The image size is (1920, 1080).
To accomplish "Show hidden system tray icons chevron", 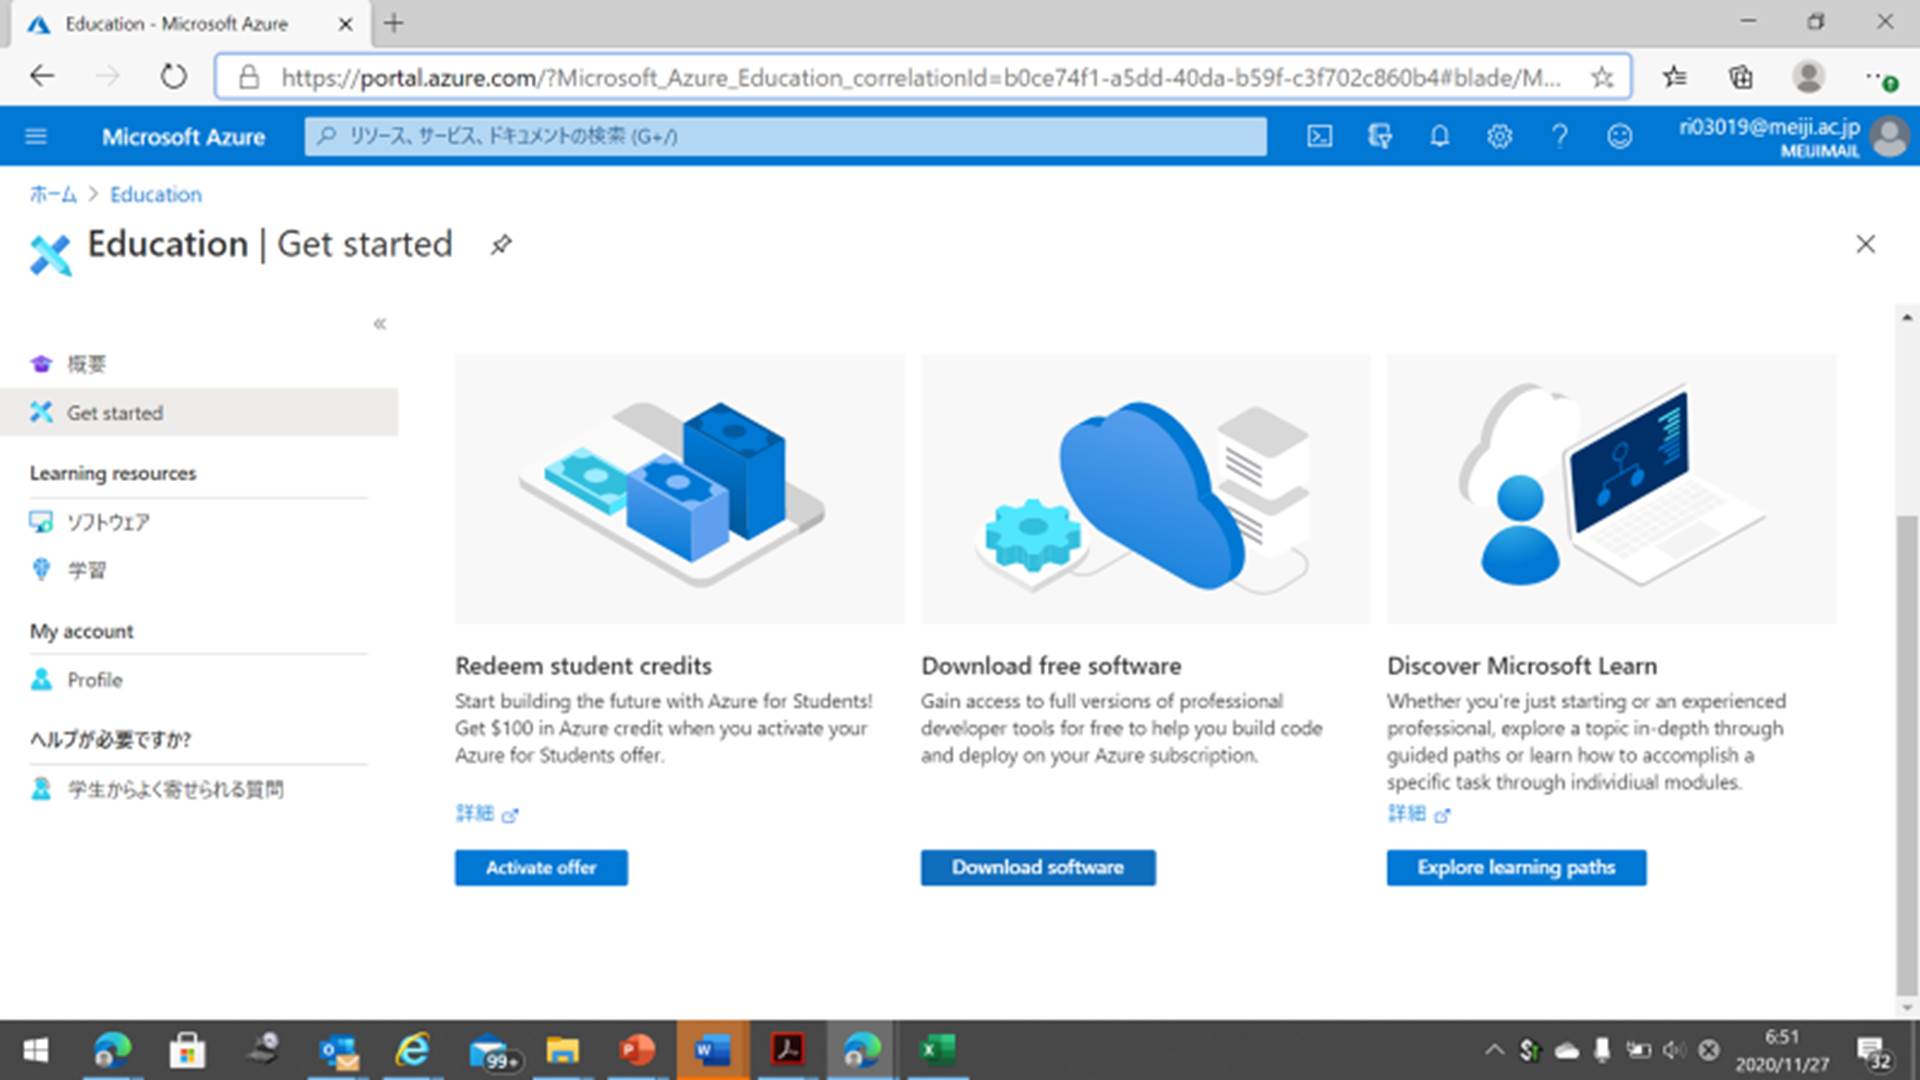I will tap(1493, 1050).
